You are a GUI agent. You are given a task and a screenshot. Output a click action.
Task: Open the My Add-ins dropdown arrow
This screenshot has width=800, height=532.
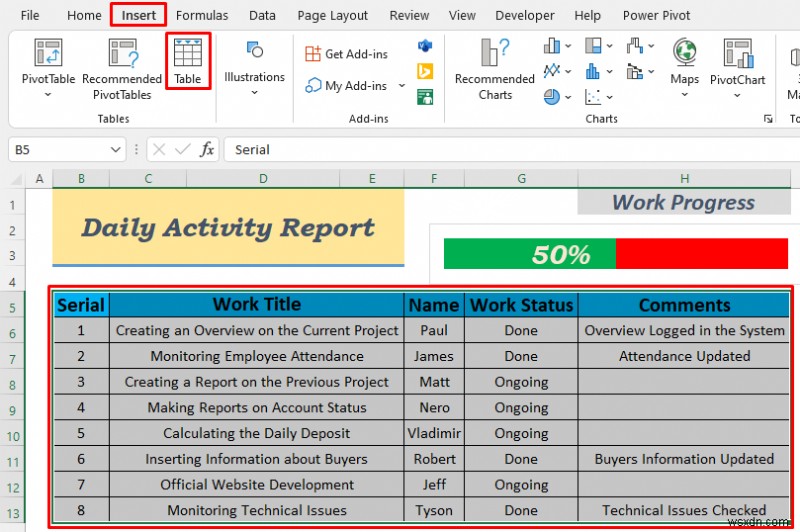click(402, 85)
